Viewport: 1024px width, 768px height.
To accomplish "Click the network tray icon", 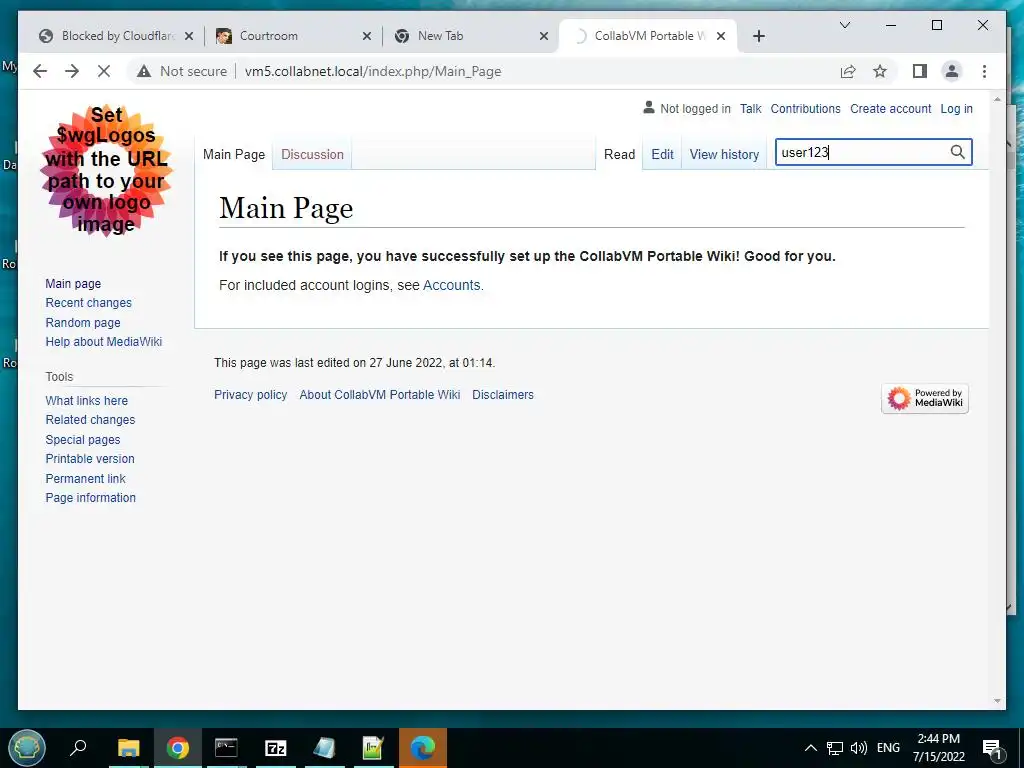I will (x=835, y=748).
